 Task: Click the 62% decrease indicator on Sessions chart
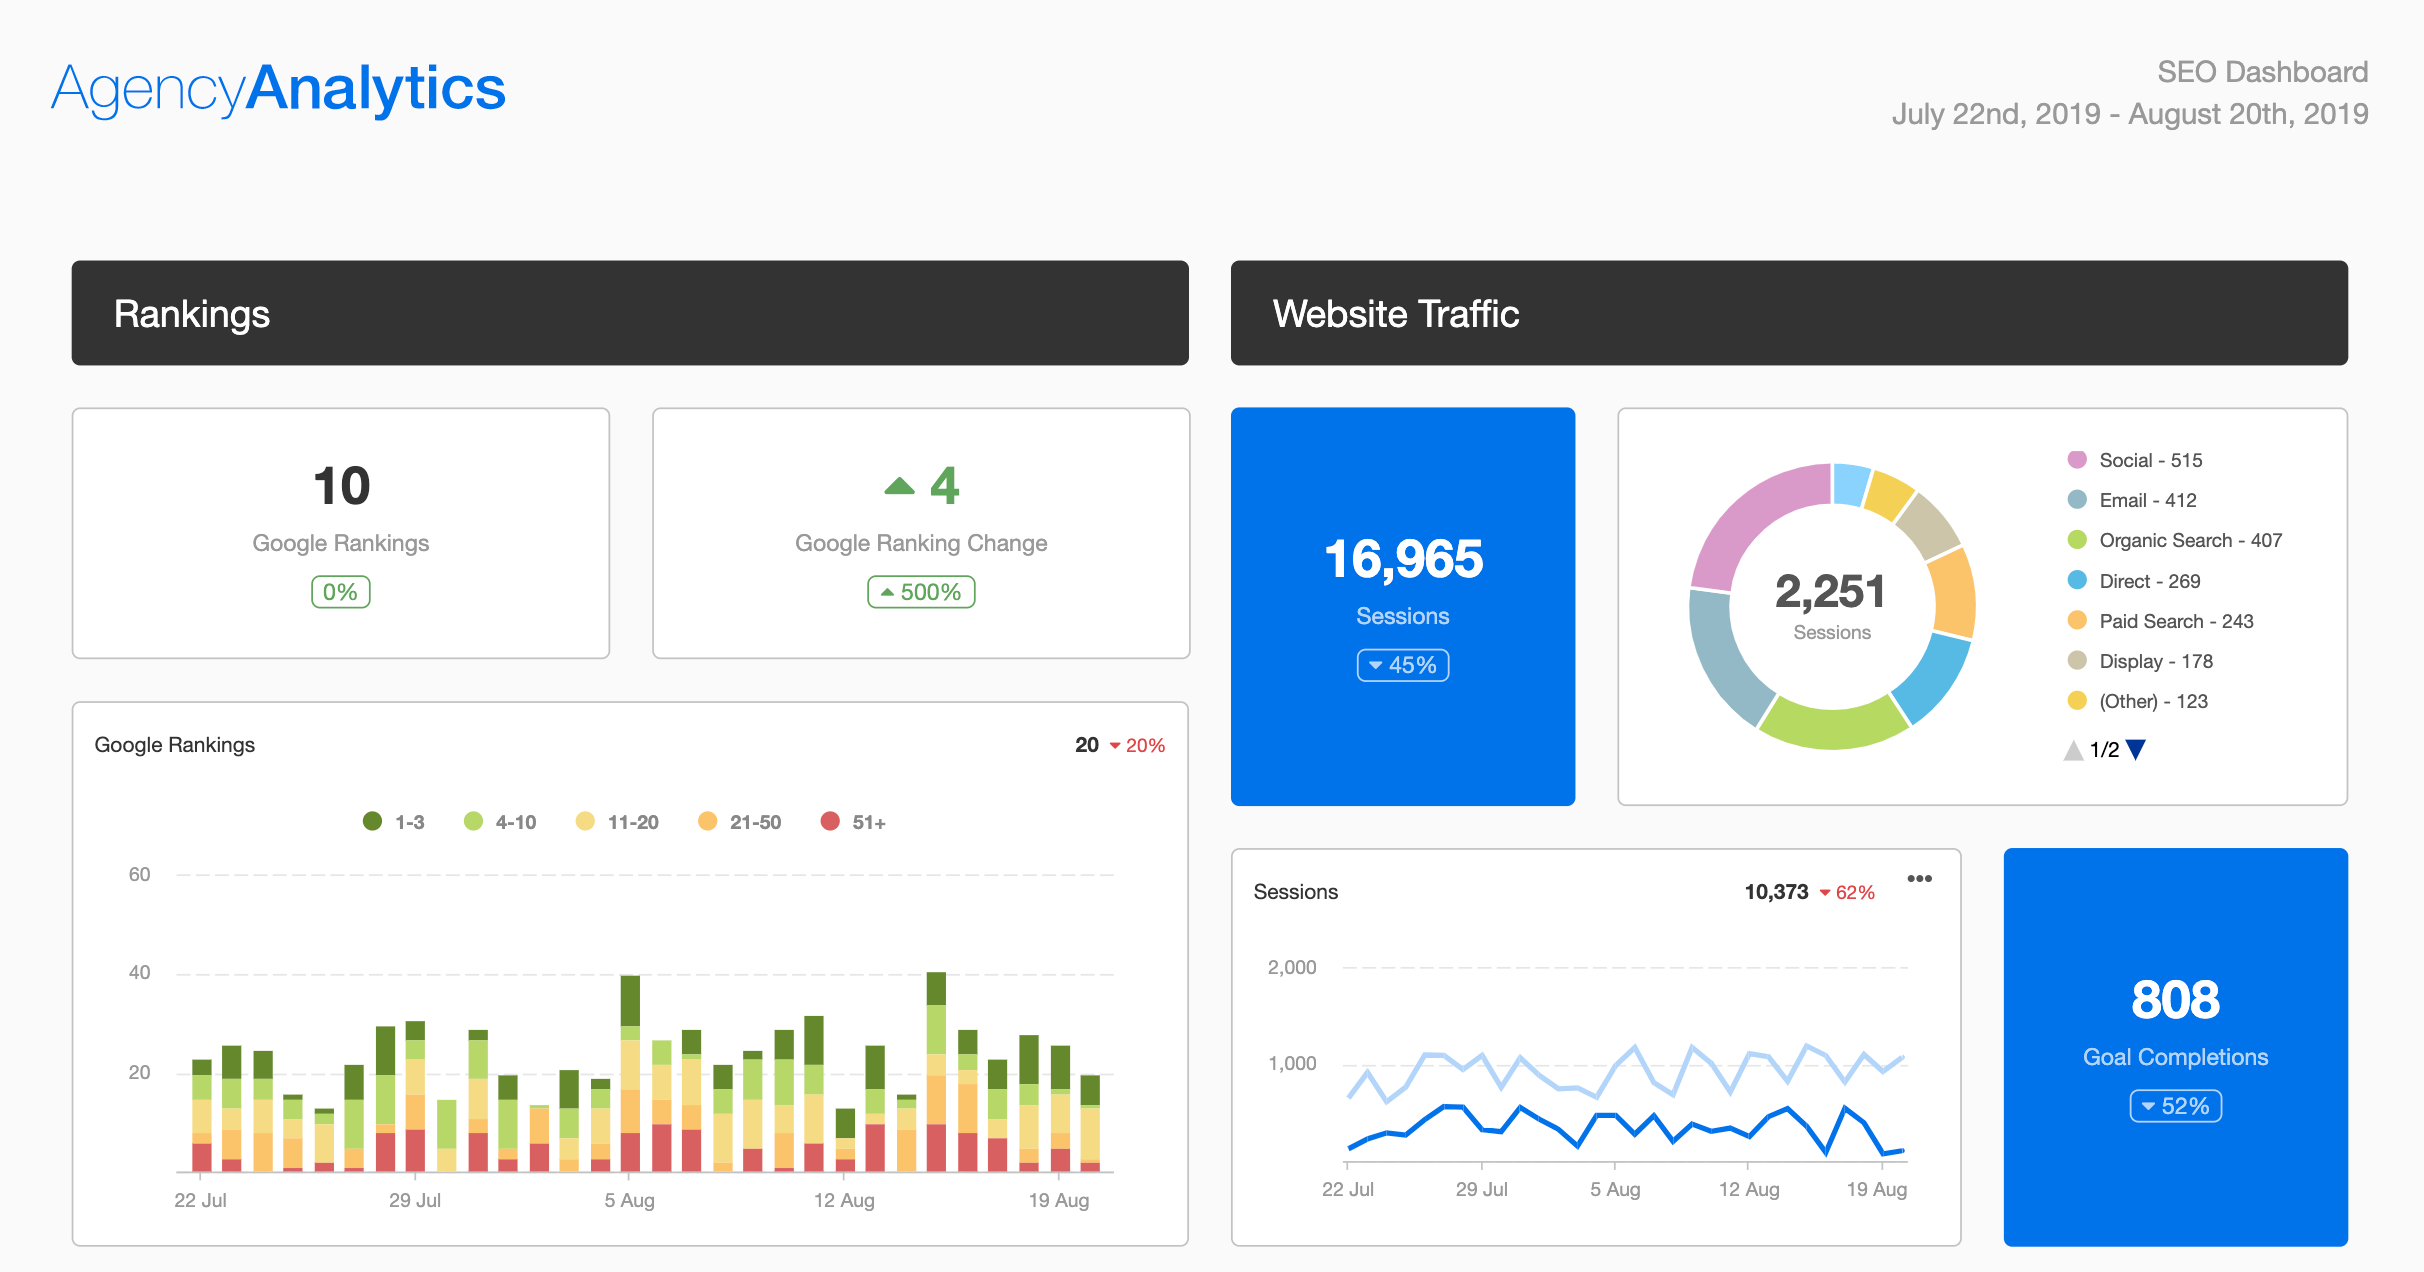pos(1847,892)
